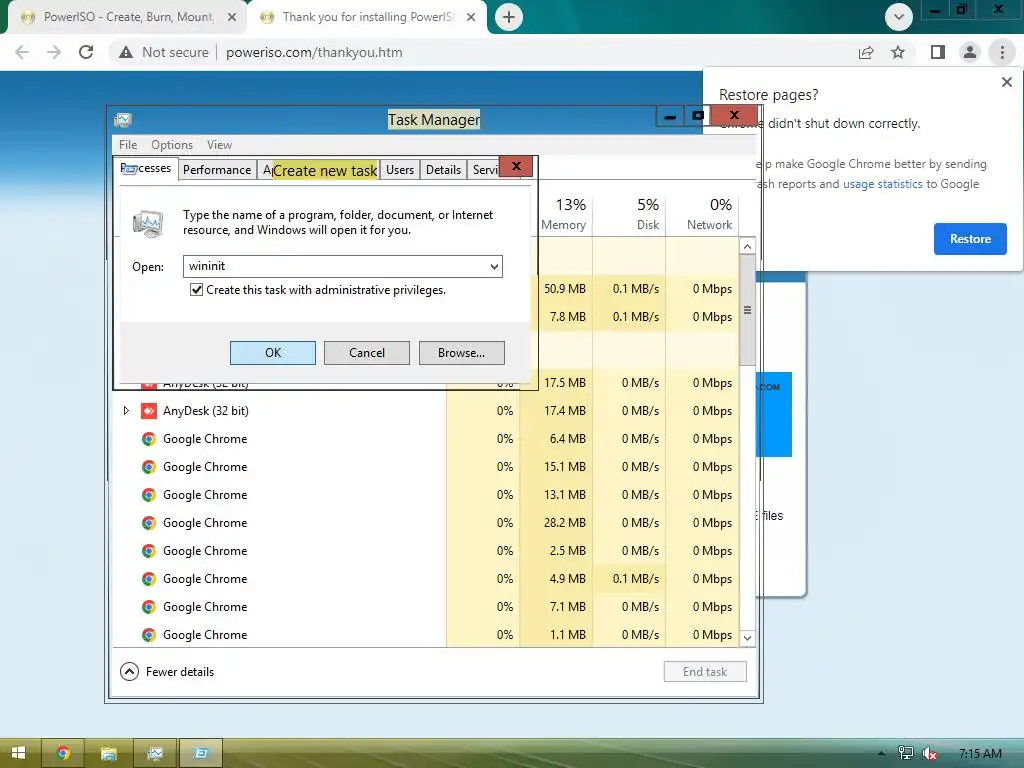The height and width of the screenshot is (768, 1024).
Task: Click the process list scrollbar thumb
Action: [747, 310]
